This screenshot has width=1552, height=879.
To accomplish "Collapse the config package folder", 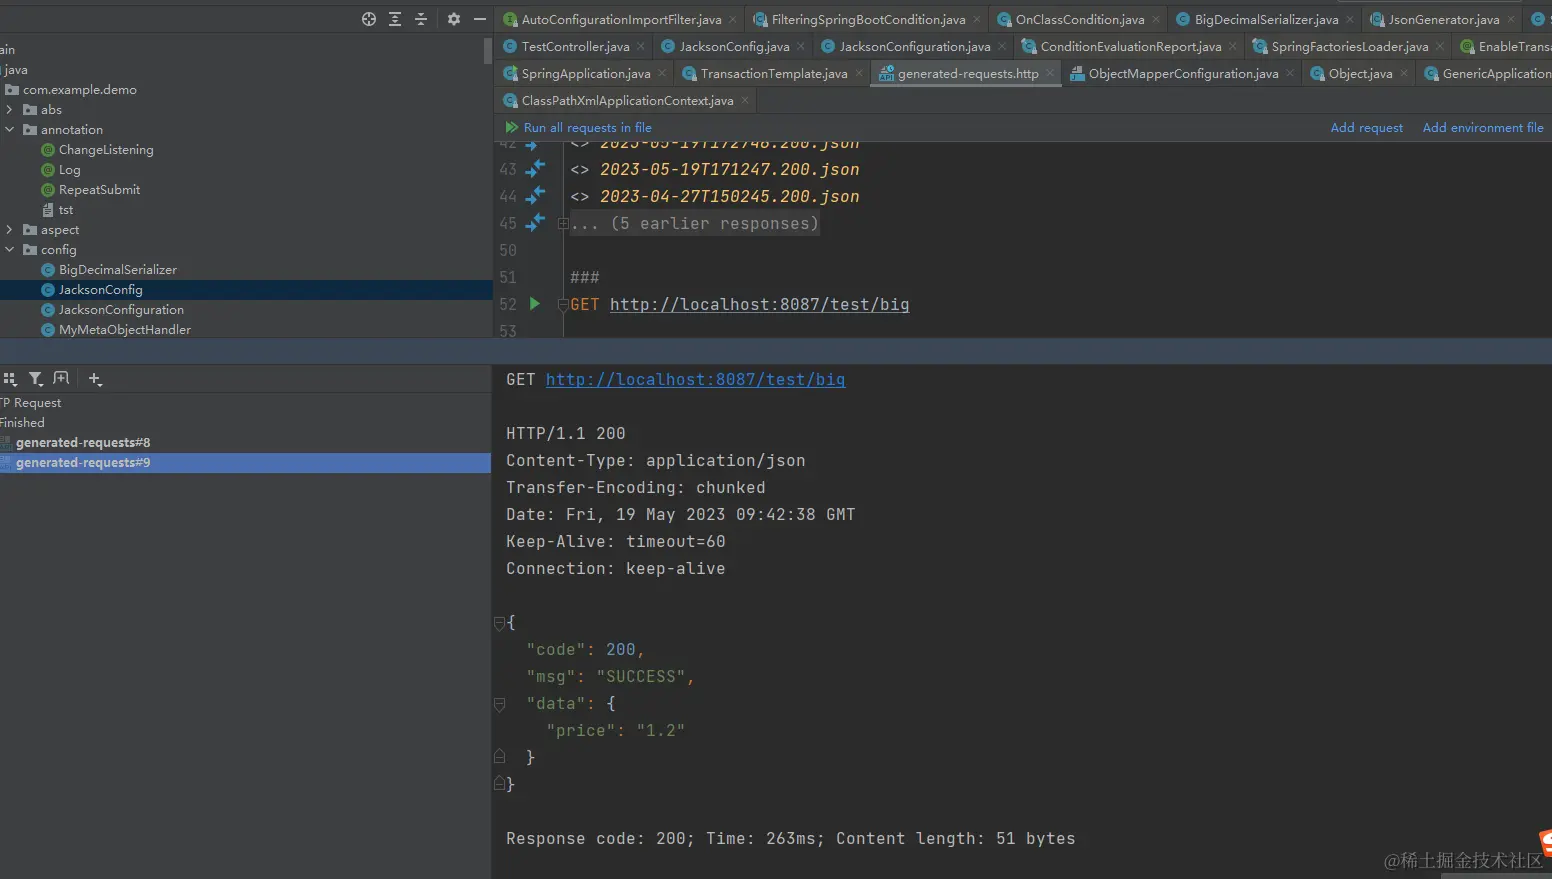I will tap(10, 250).
